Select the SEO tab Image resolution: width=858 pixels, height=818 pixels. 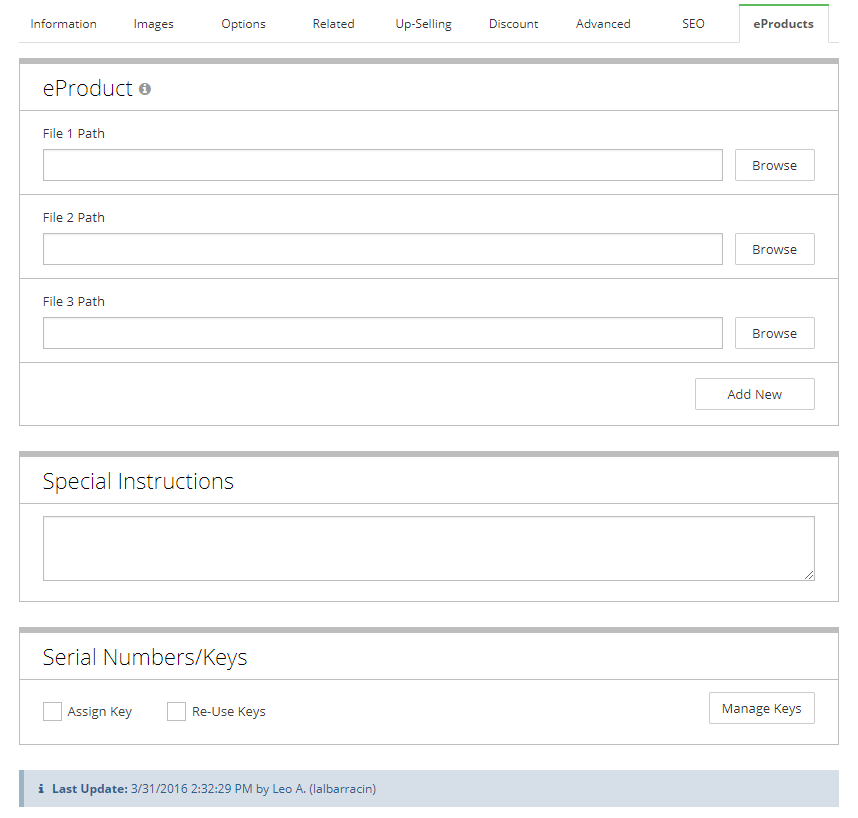pos(693,24)
